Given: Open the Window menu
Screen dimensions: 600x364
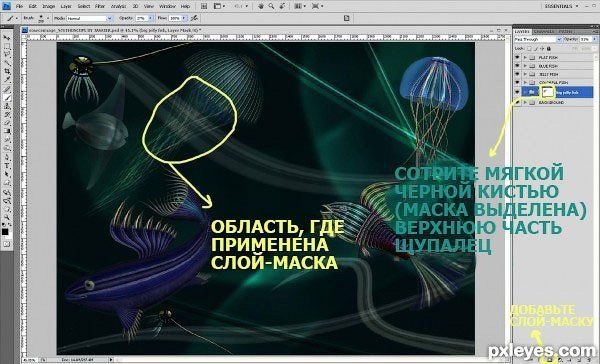Looking at the screenshot, I should pos(167,6).
